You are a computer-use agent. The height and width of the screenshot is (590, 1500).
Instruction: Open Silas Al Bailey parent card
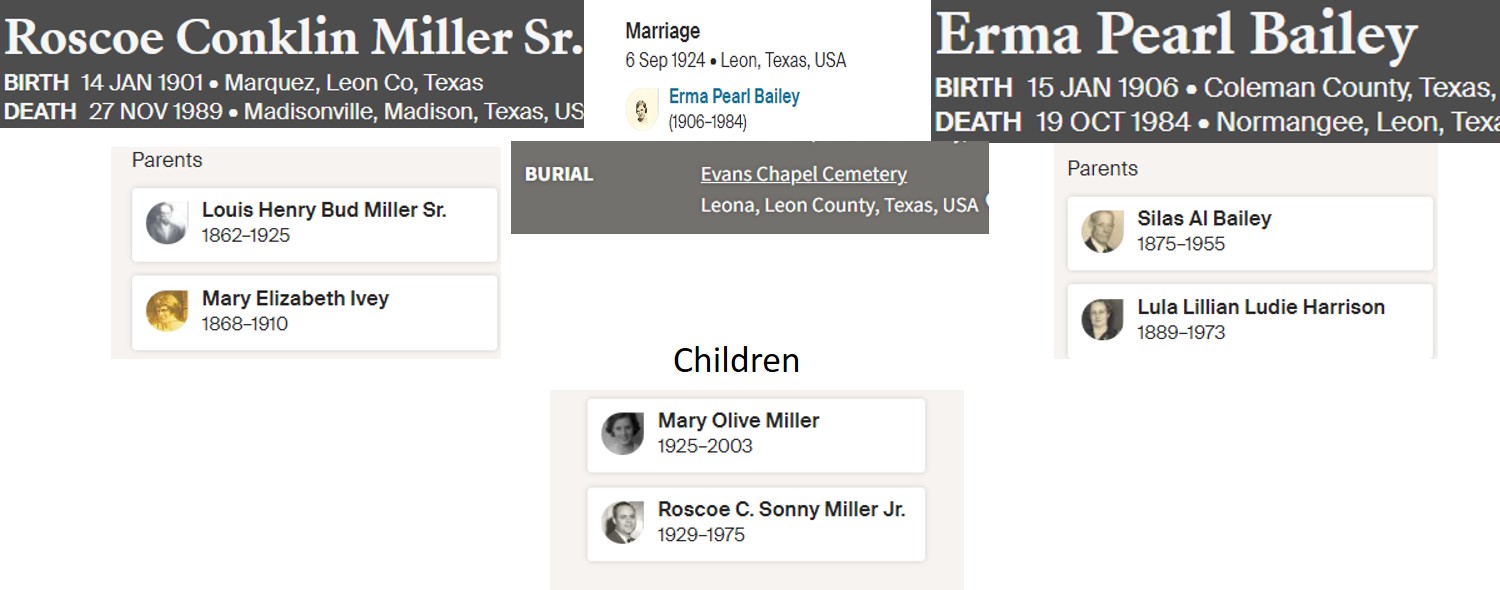tap(1250, 233)
